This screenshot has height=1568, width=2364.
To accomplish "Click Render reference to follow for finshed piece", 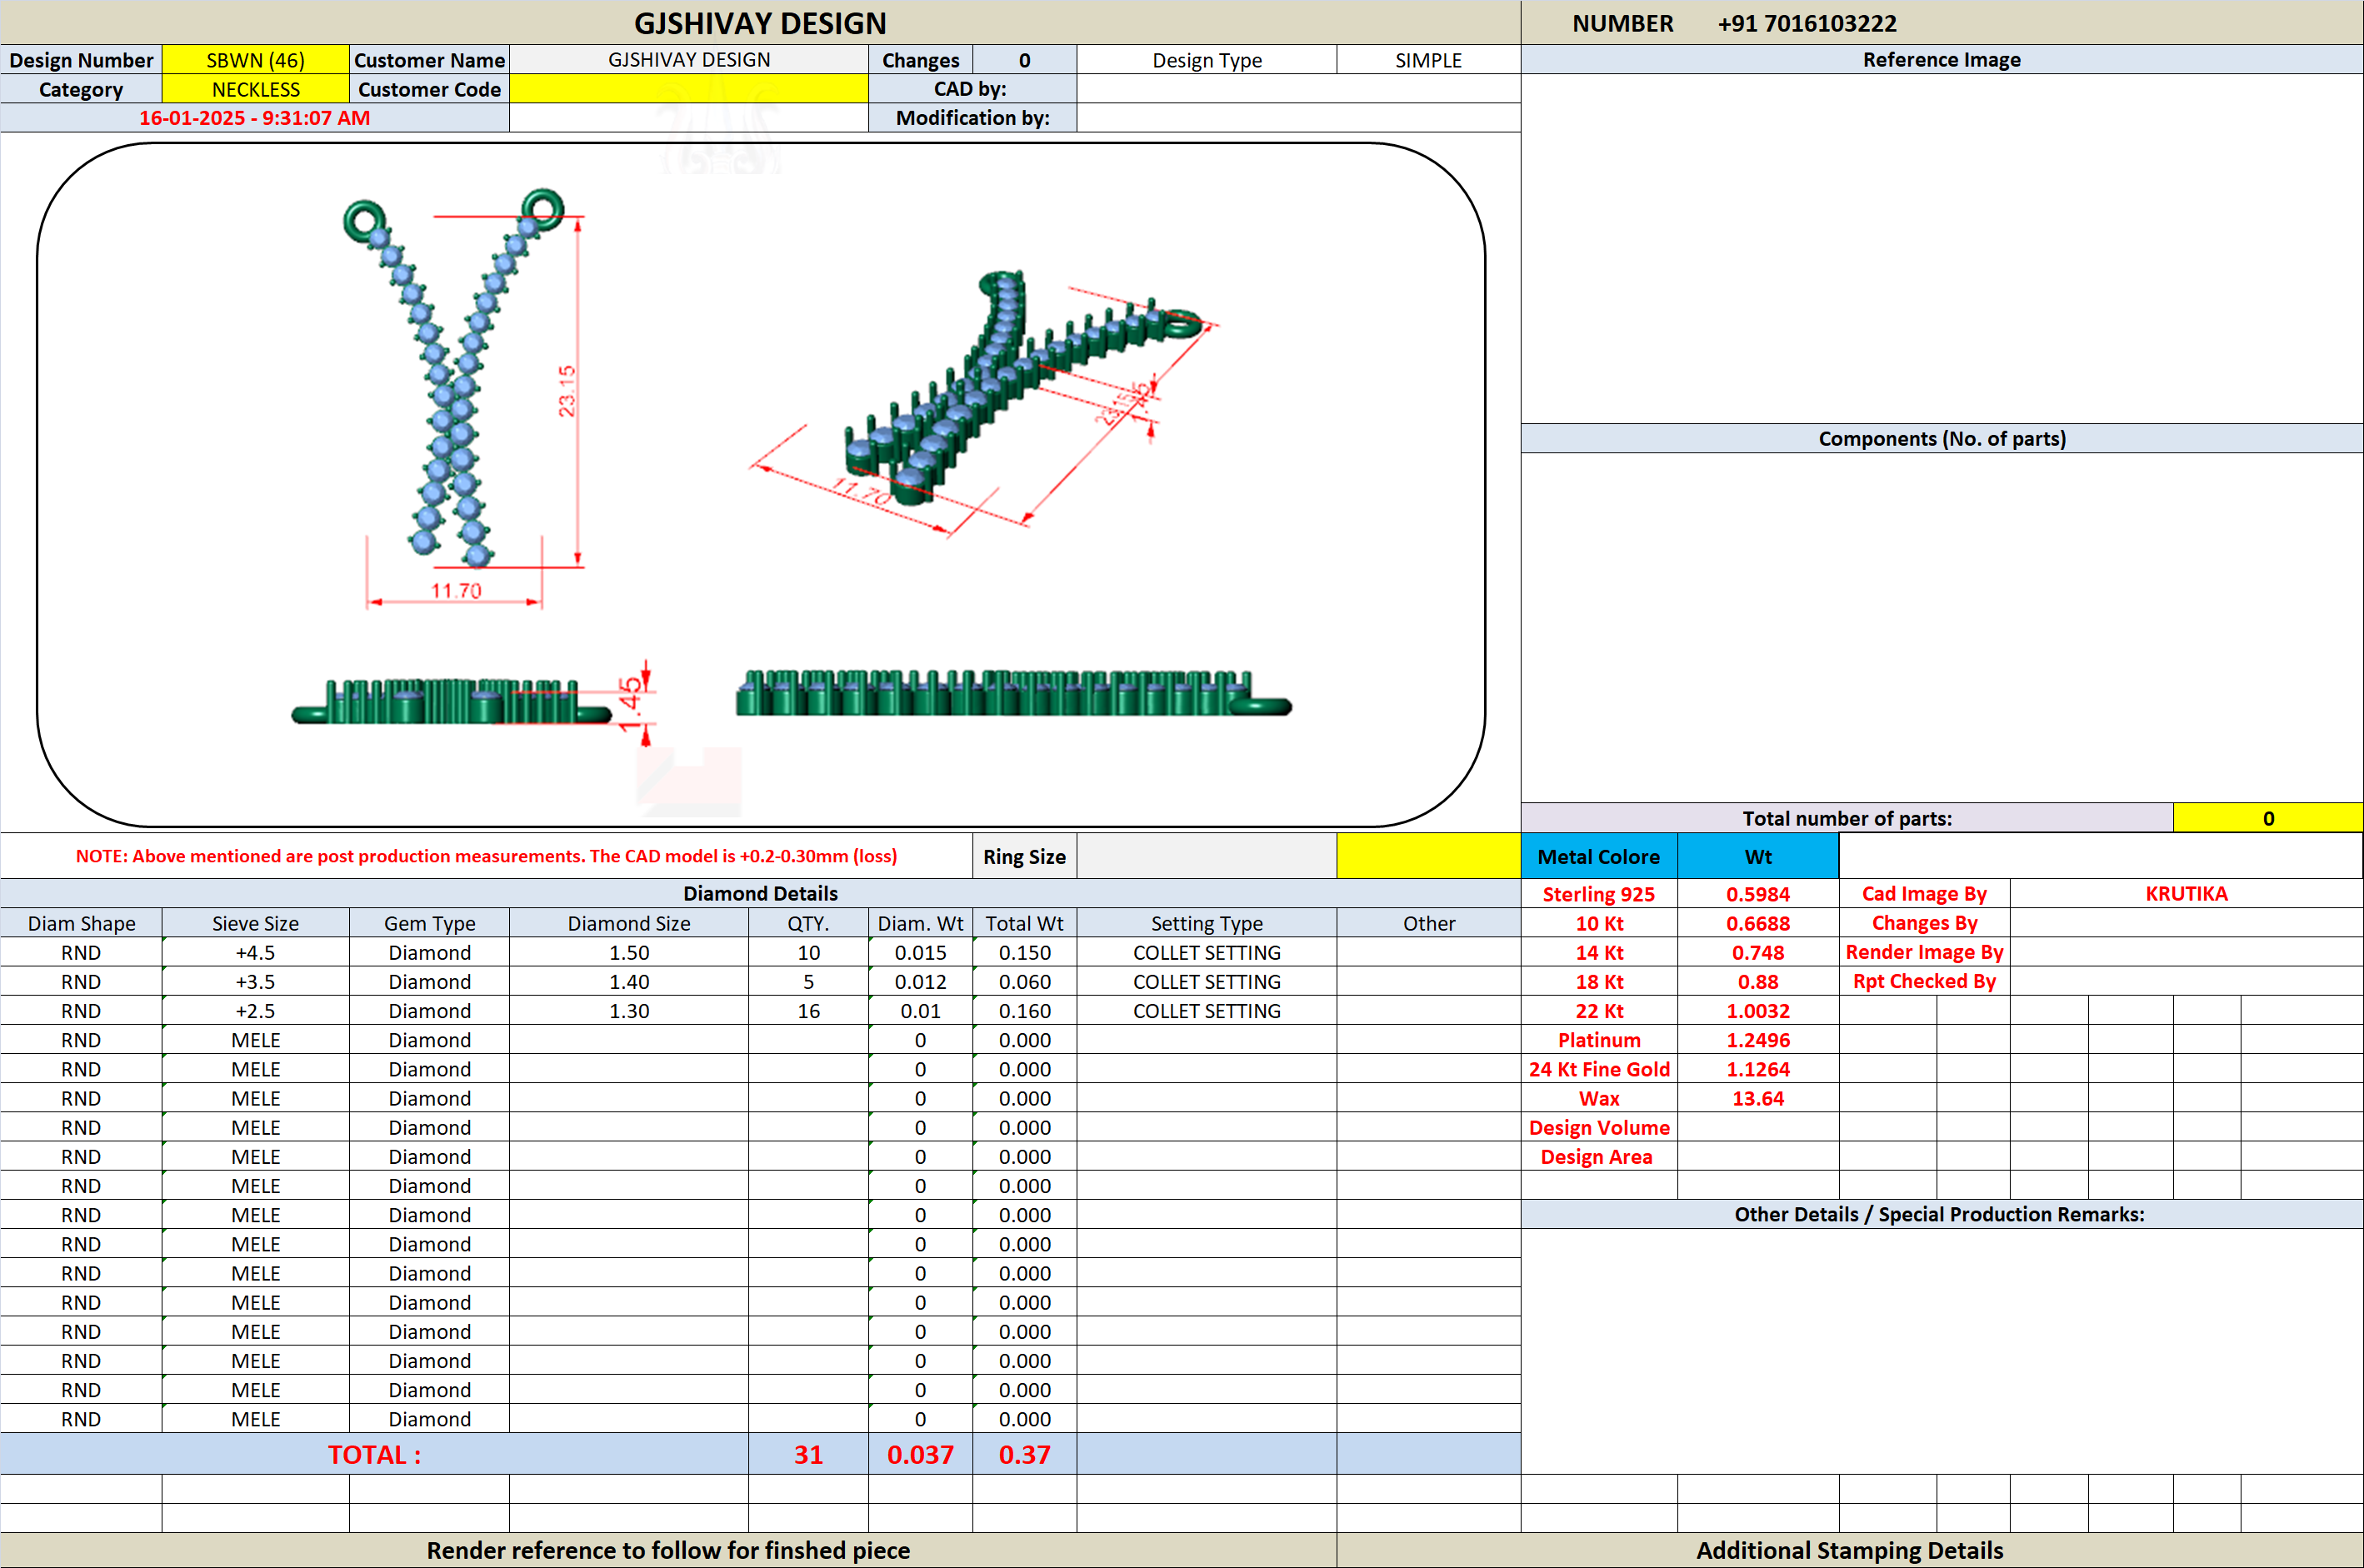I will (668, 1550).
